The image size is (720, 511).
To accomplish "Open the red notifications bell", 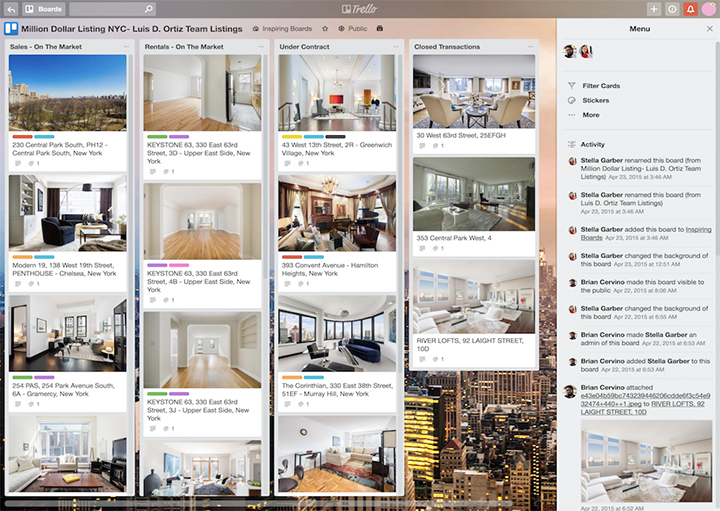I will [x=691, y=9].
